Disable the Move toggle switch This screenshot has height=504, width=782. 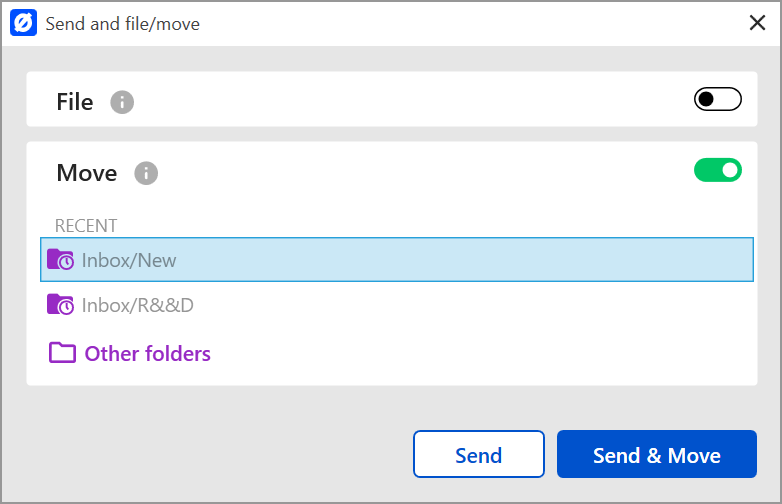(718, 170)
